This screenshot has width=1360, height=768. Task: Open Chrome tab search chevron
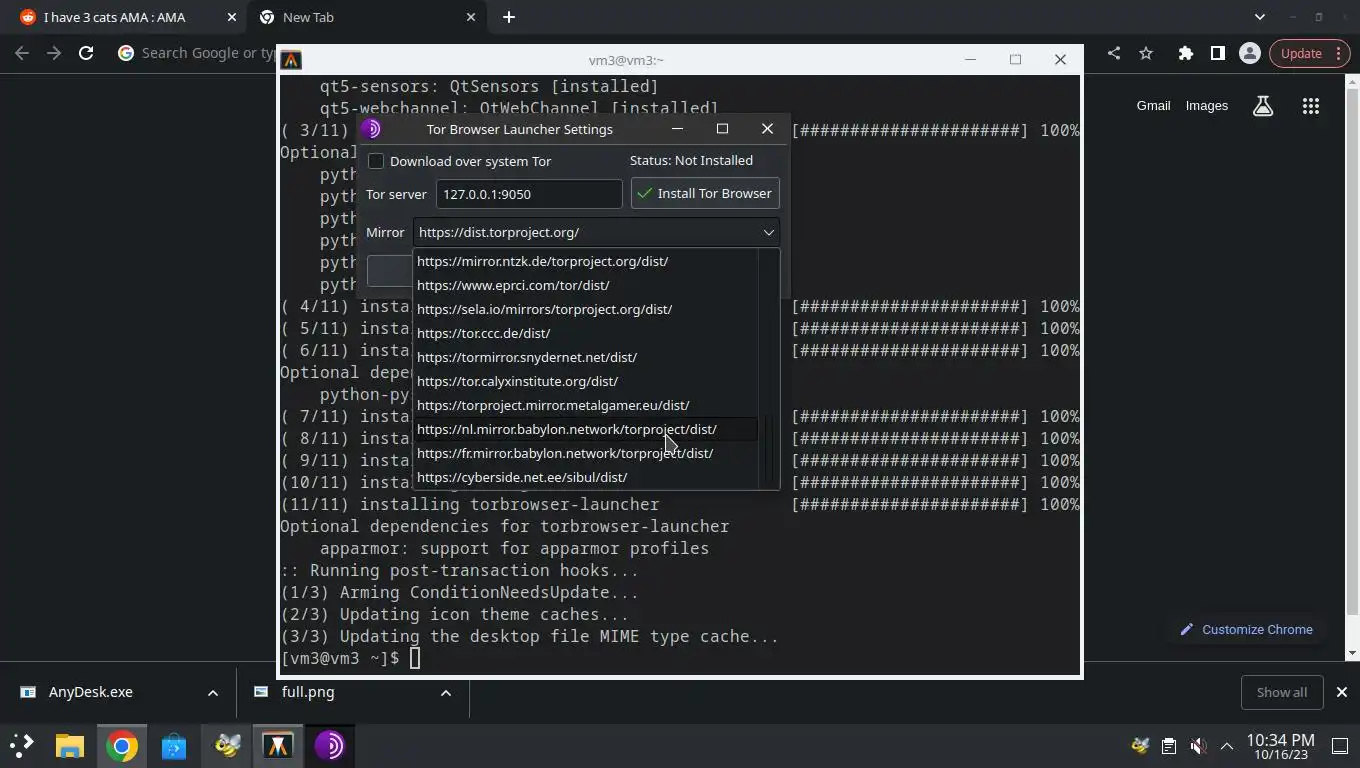1260,17
